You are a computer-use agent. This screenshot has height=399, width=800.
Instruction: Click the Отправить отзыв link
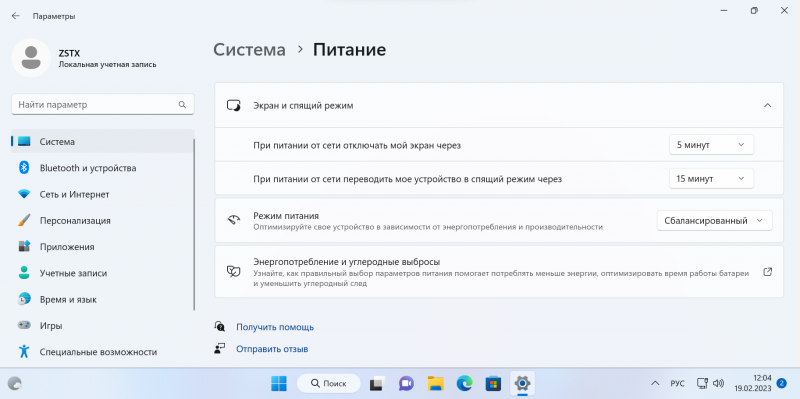[272, 350]
